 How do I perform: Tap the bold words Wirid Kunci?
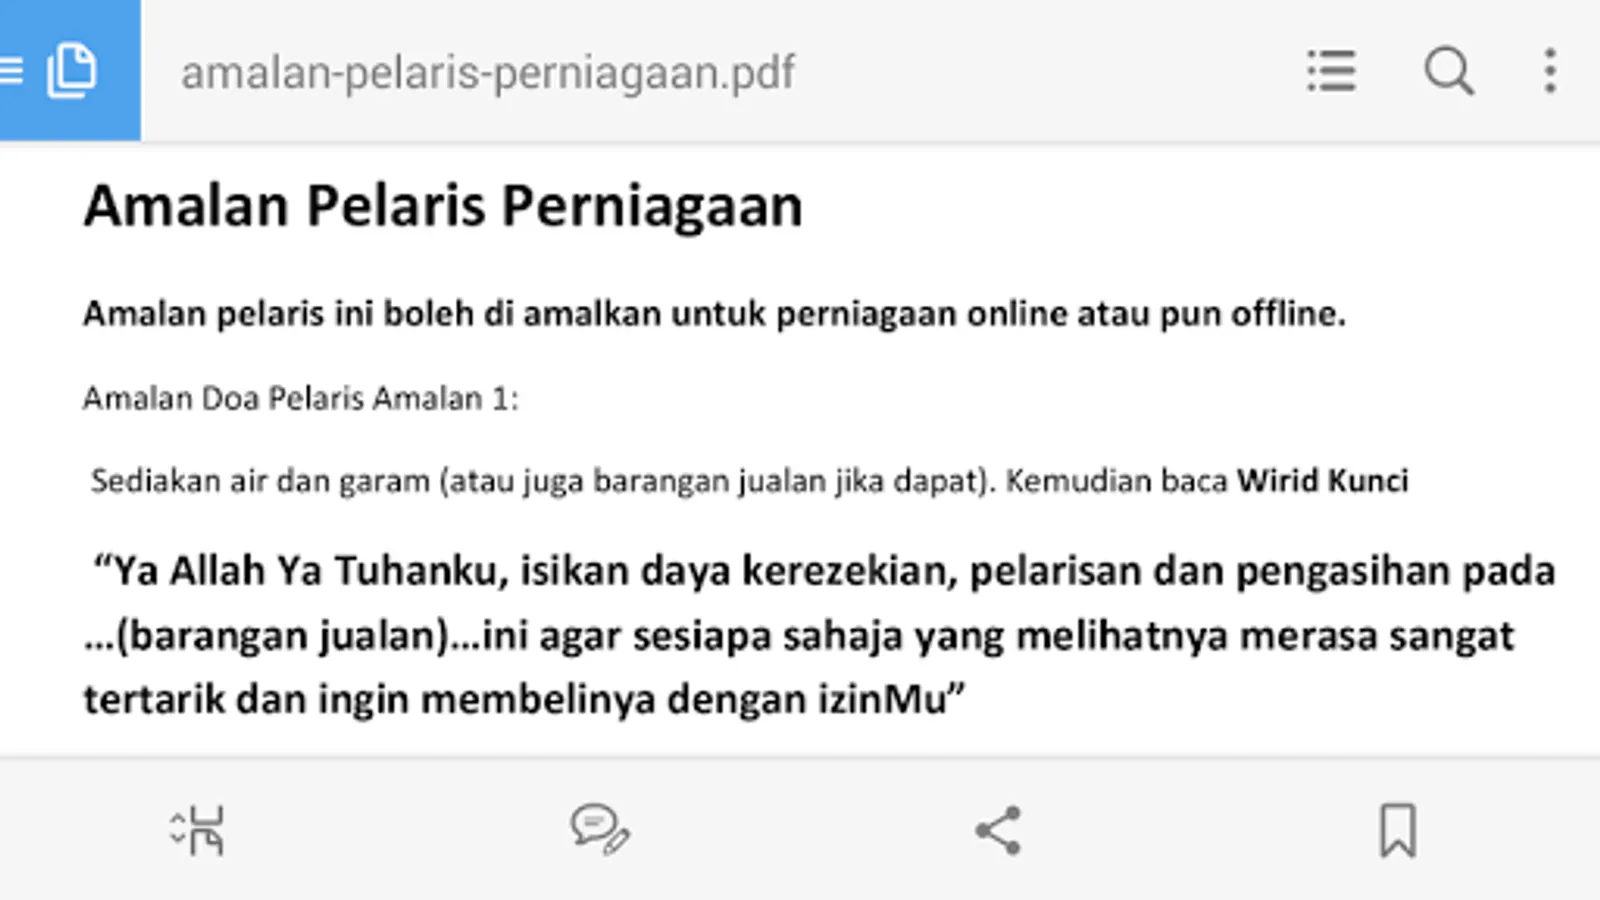click(1322, 481)
